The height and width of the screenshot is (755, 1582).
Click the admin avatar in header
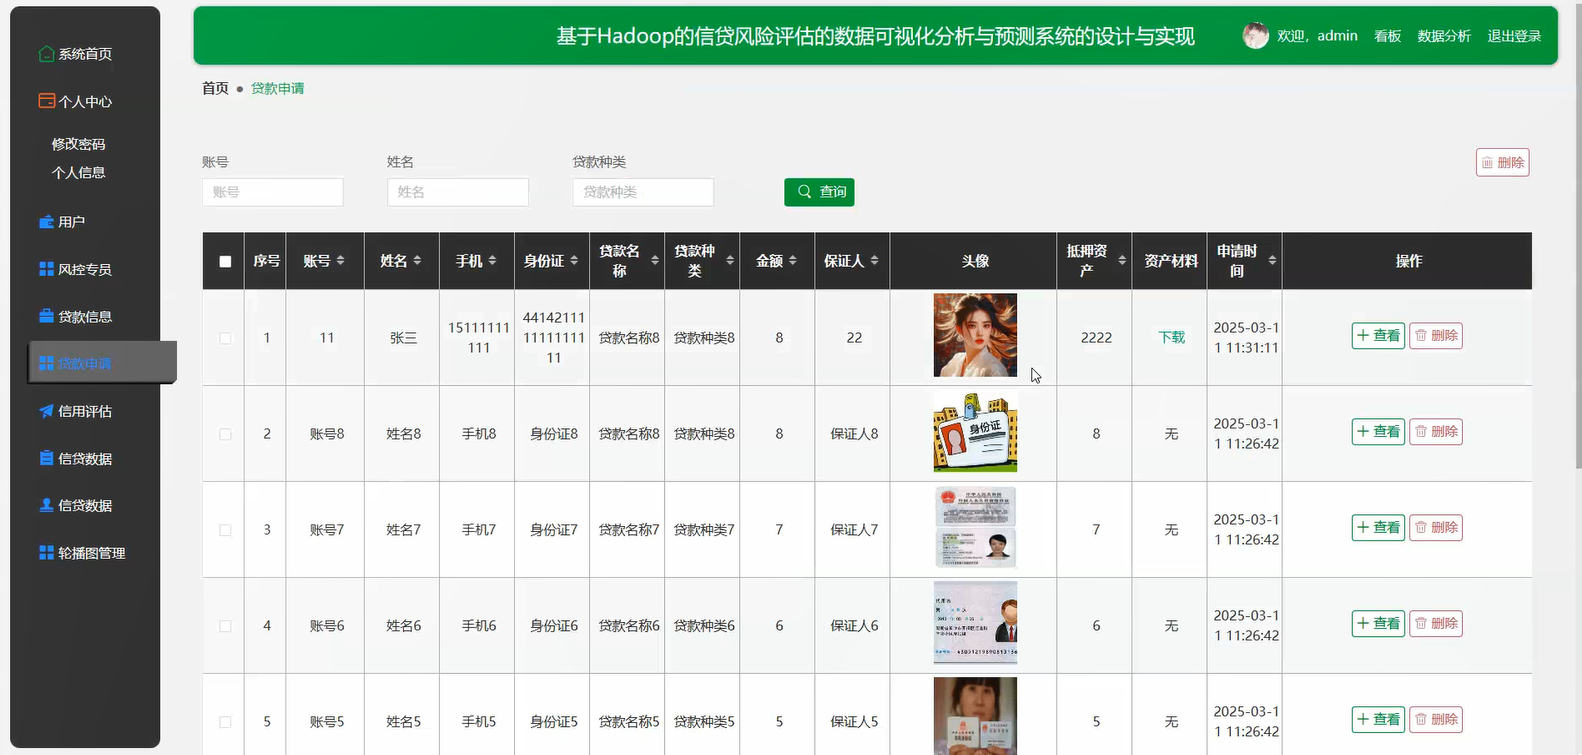coord(1256,35)
